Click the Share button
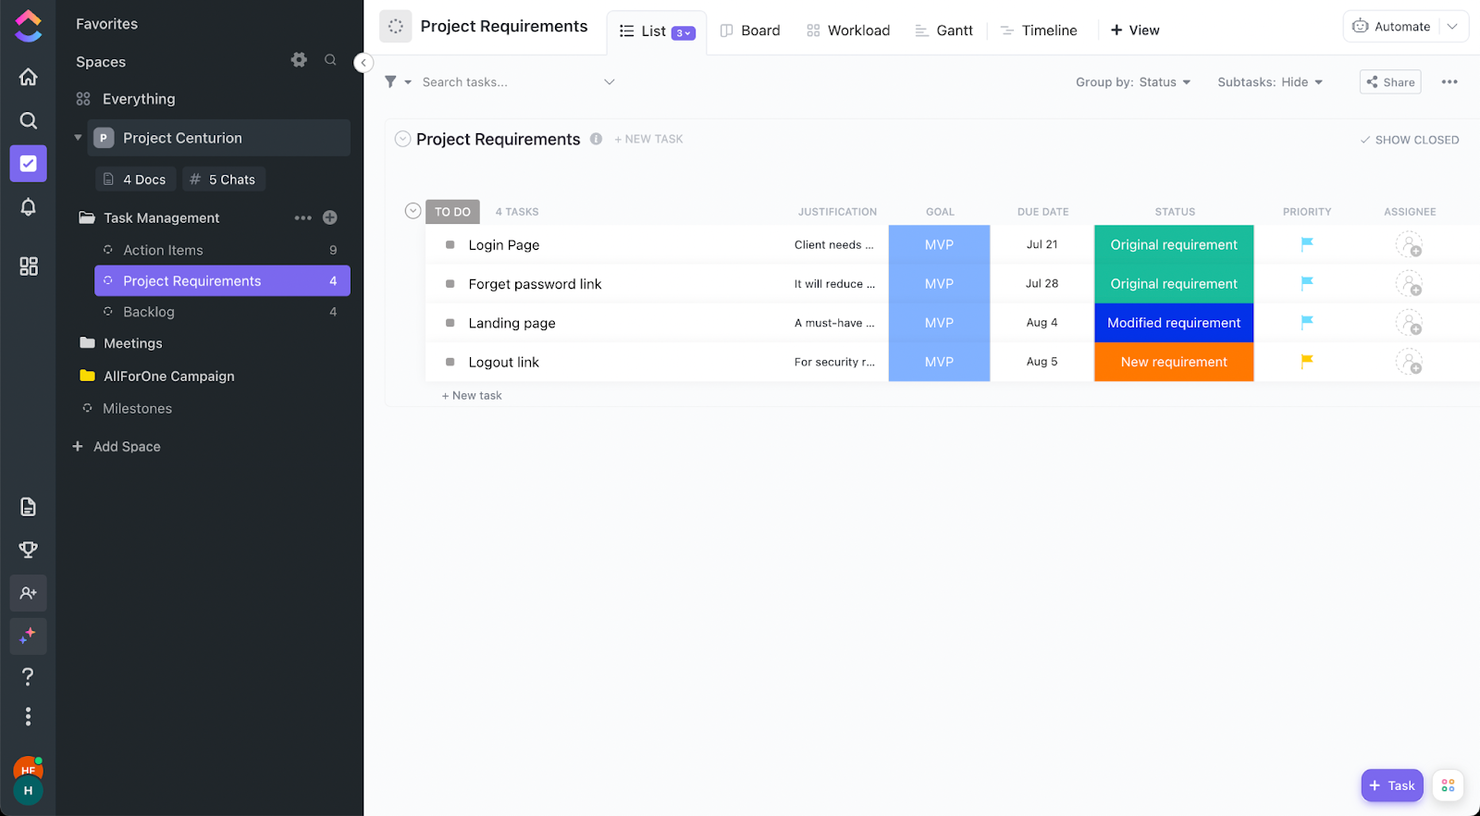Image resolution: width=1480 pixels, height=816 pixels. [x=1390, y=82]
